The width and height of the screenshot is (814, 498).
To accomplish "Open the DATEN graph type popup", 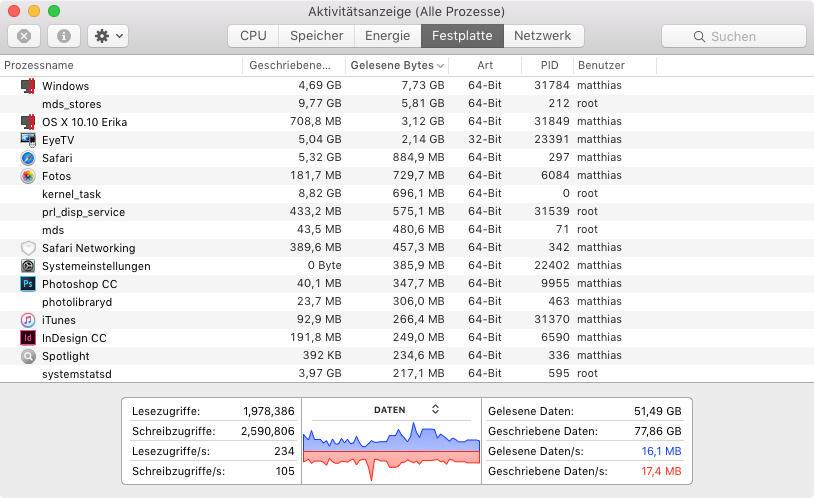I will point(406,410).
